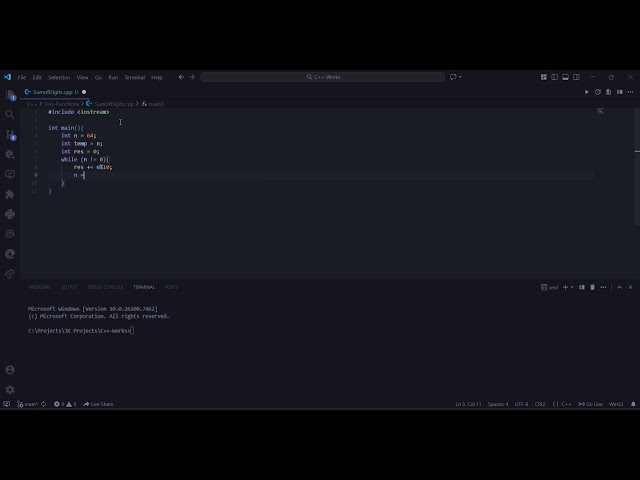Open the Remote Explorer monitor icon
The height and width of the screenshot is (480, 640).
click(x=10, y=174)
